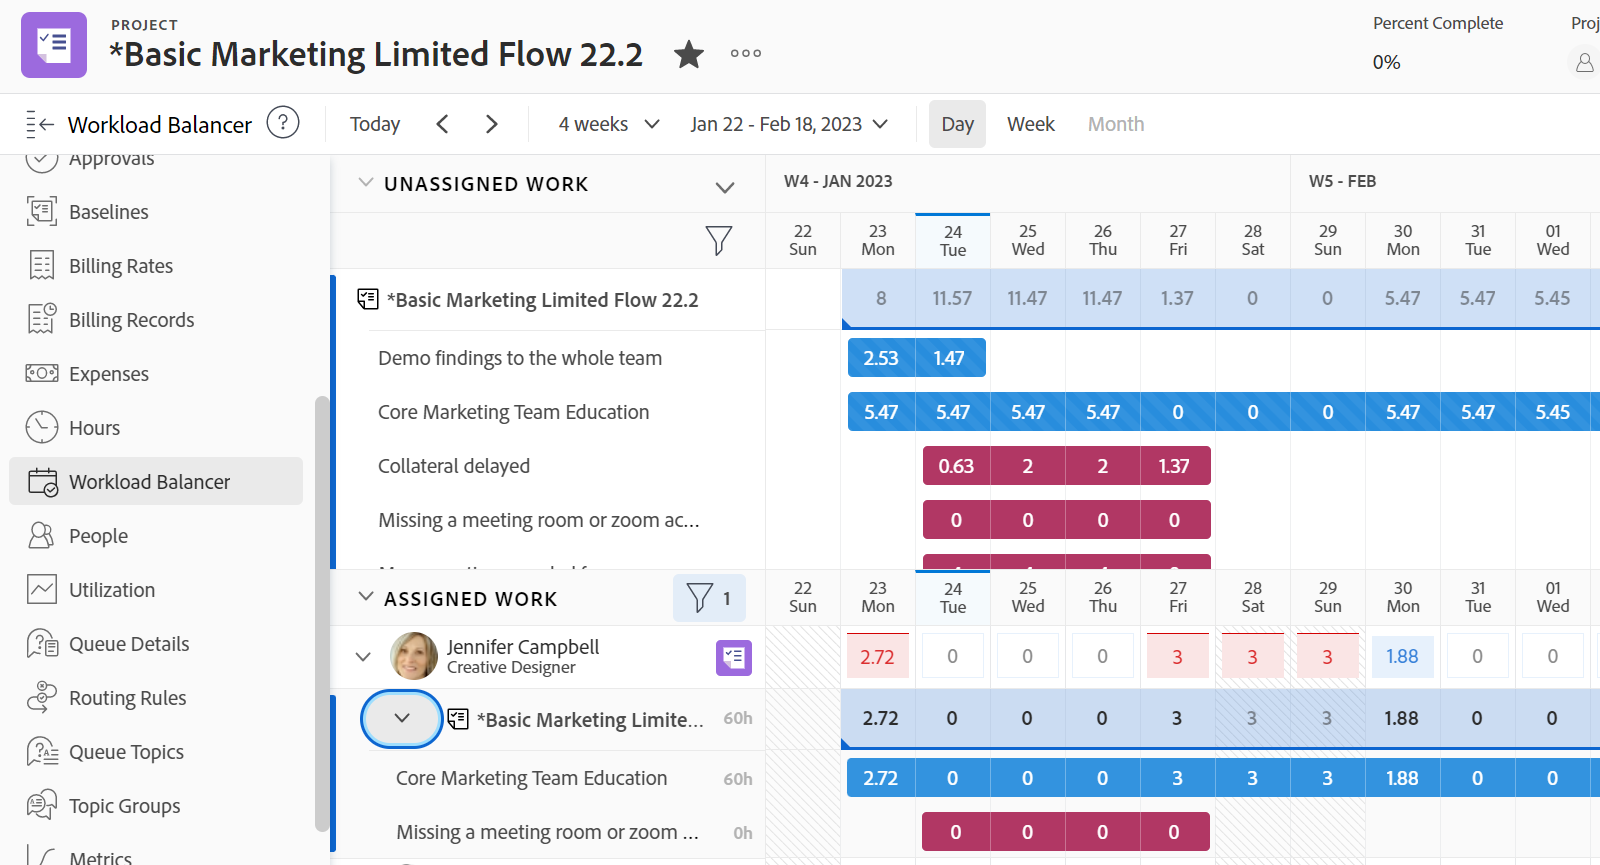This screenshot has height=865, width=1600.
Task: Click the unassigned work filter funnel icon
Action: pos(718,240)
